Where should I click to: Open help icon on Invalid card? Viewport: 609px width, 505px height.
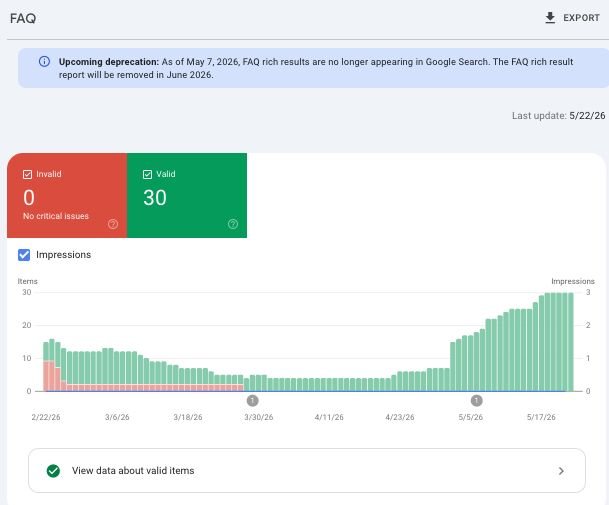(113, 224)
